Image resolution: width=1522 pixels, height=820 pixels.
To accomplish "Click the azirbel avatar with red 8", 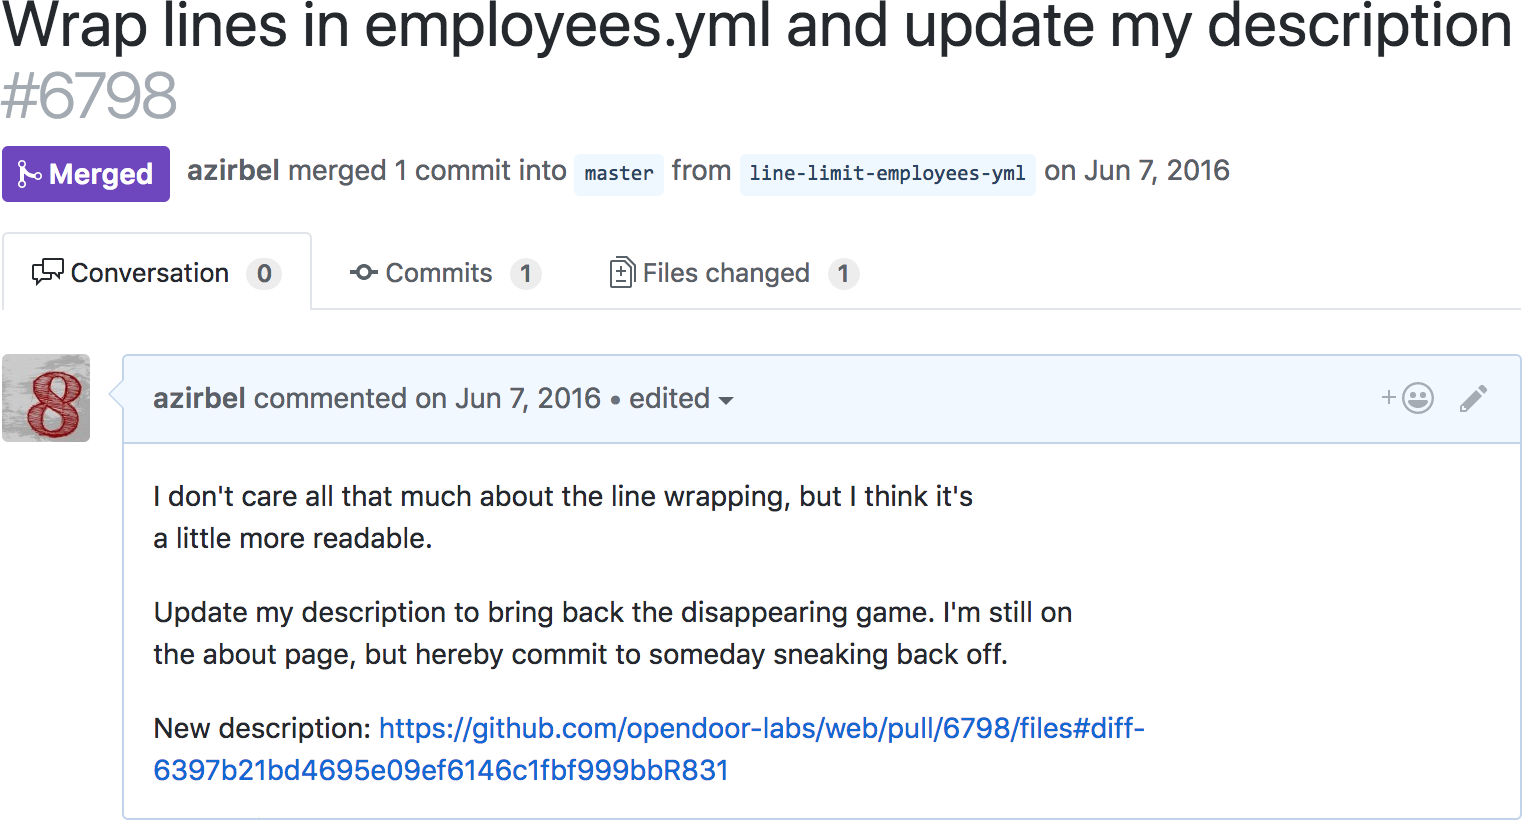I will (x=46, y=398).
